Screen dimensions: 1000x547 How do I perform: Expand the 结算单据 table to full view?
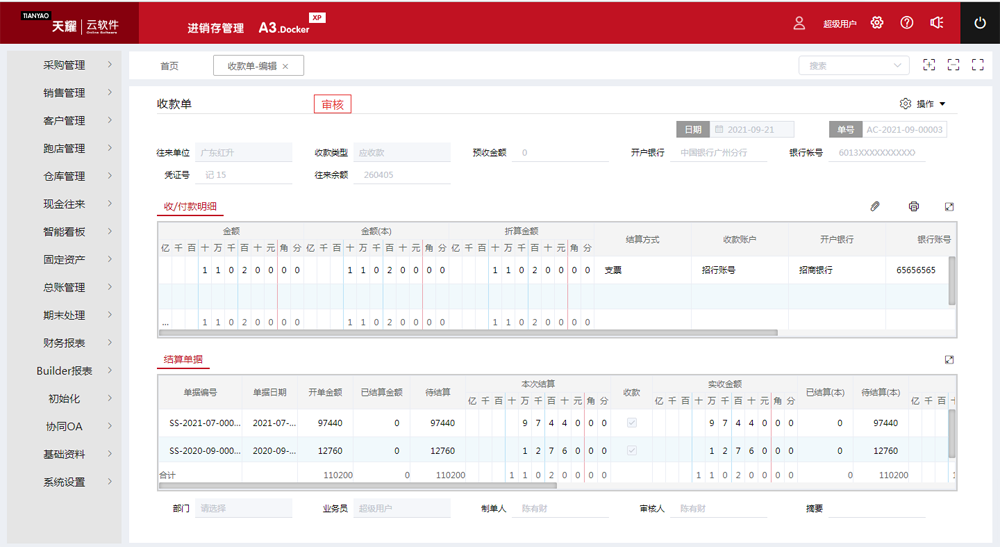949,359
